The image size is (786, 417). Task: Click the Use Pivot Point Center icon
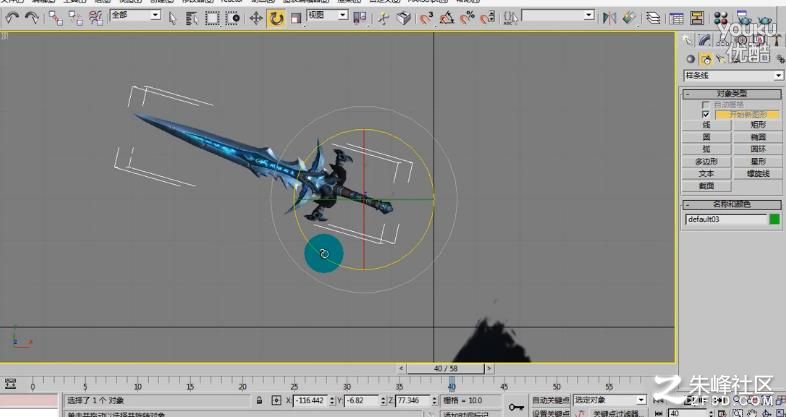pos(359,19)
